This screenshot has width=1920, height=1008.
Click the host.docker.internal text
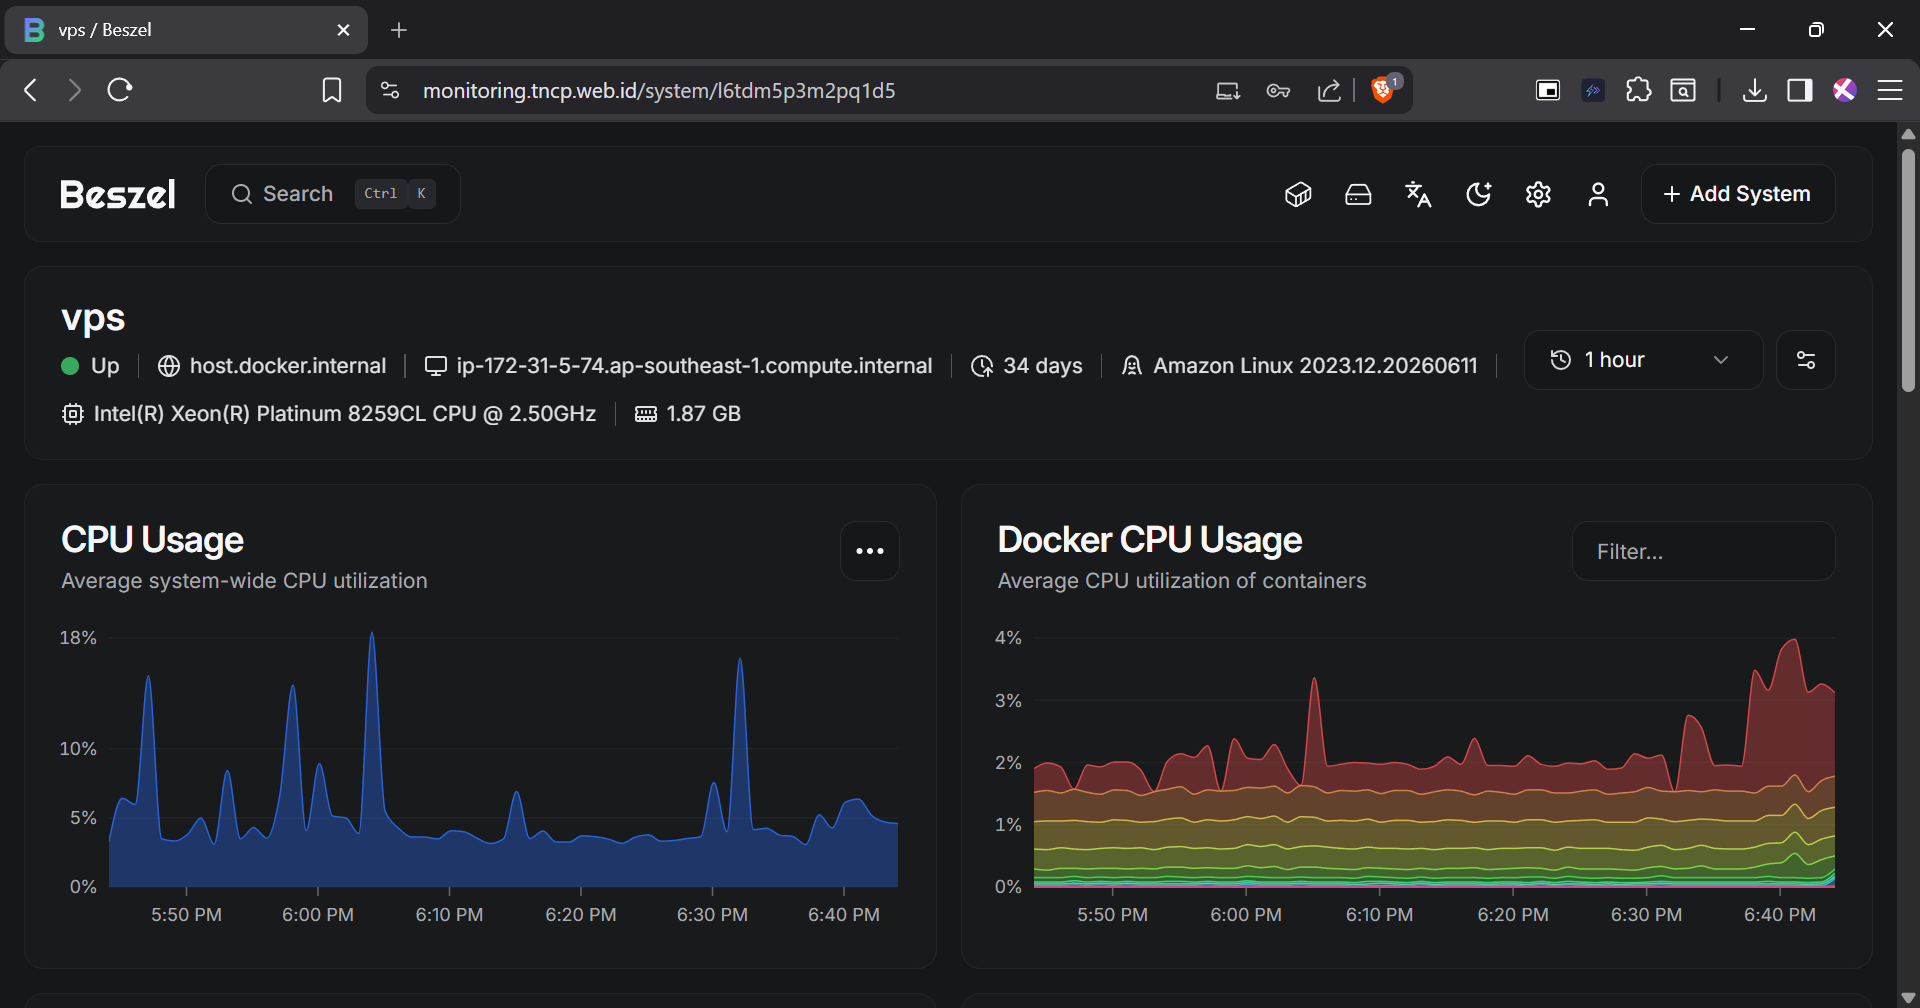[x=288, y=366]
